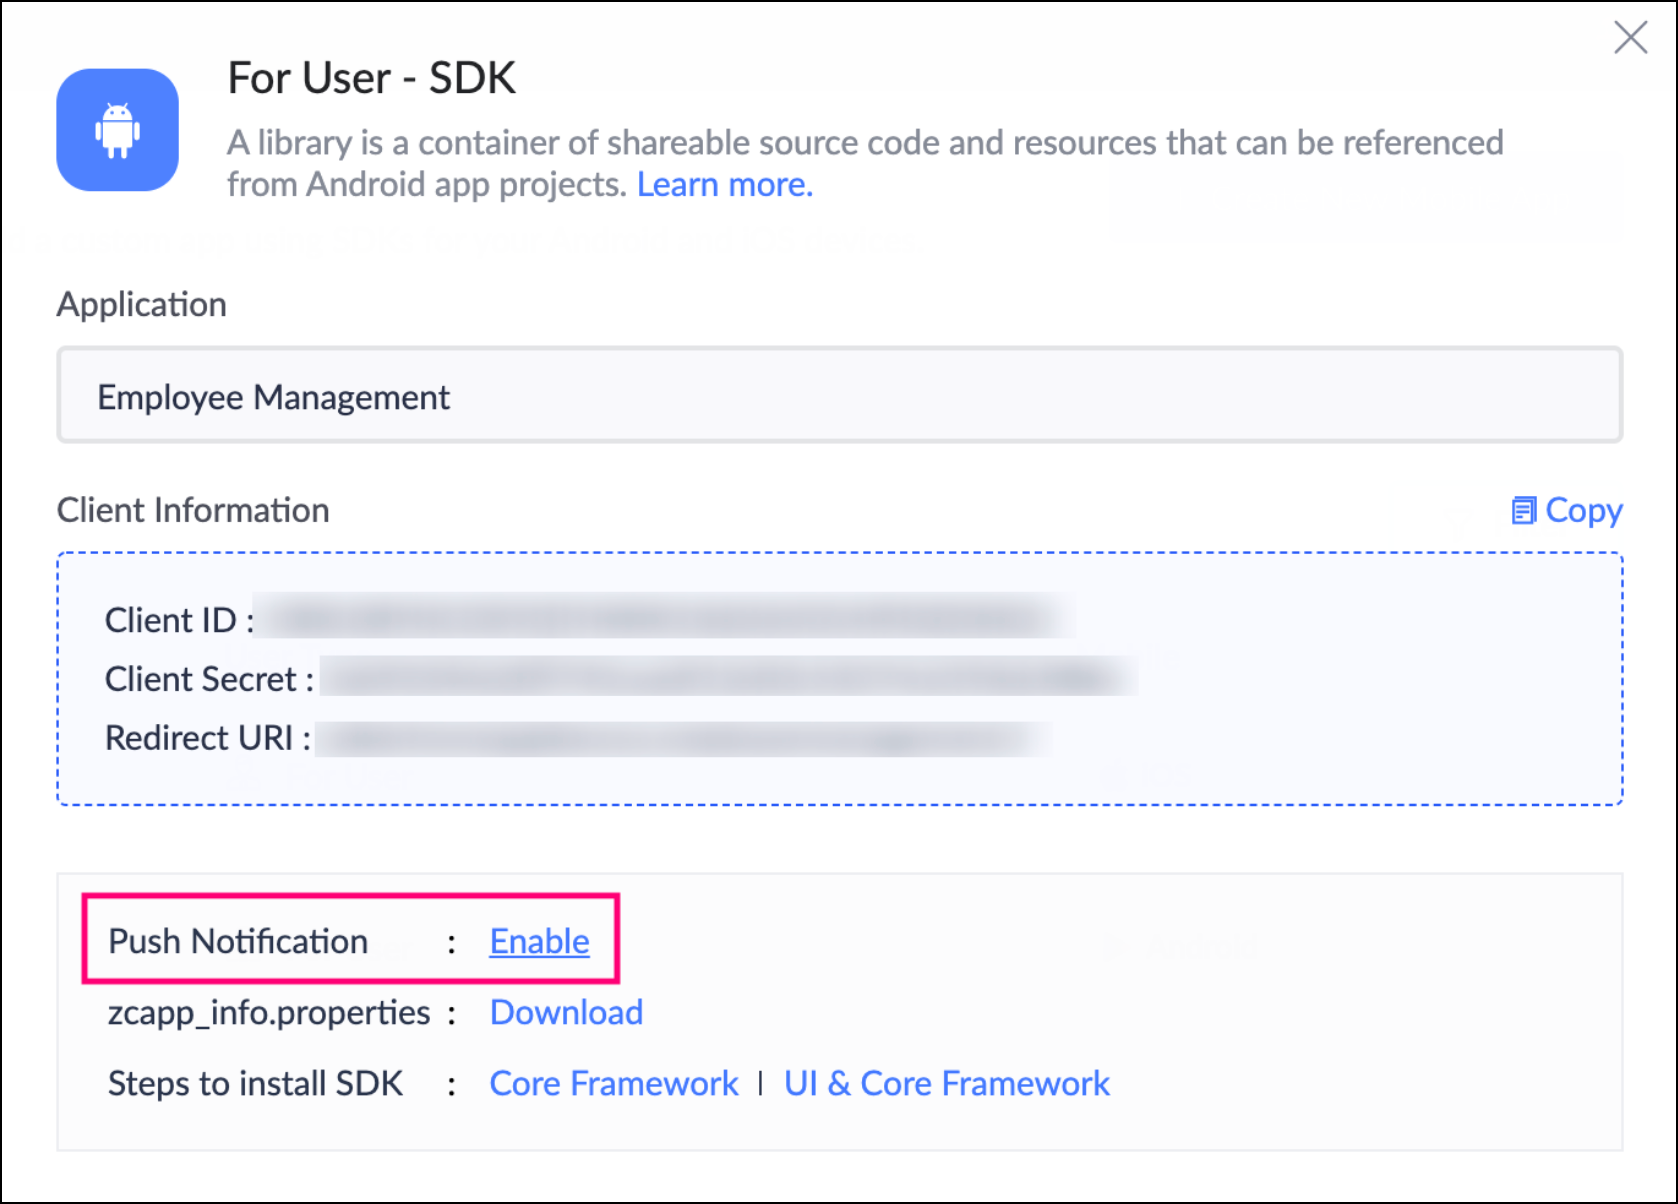Enable Push Notification via the Enable link

point(539,942)
